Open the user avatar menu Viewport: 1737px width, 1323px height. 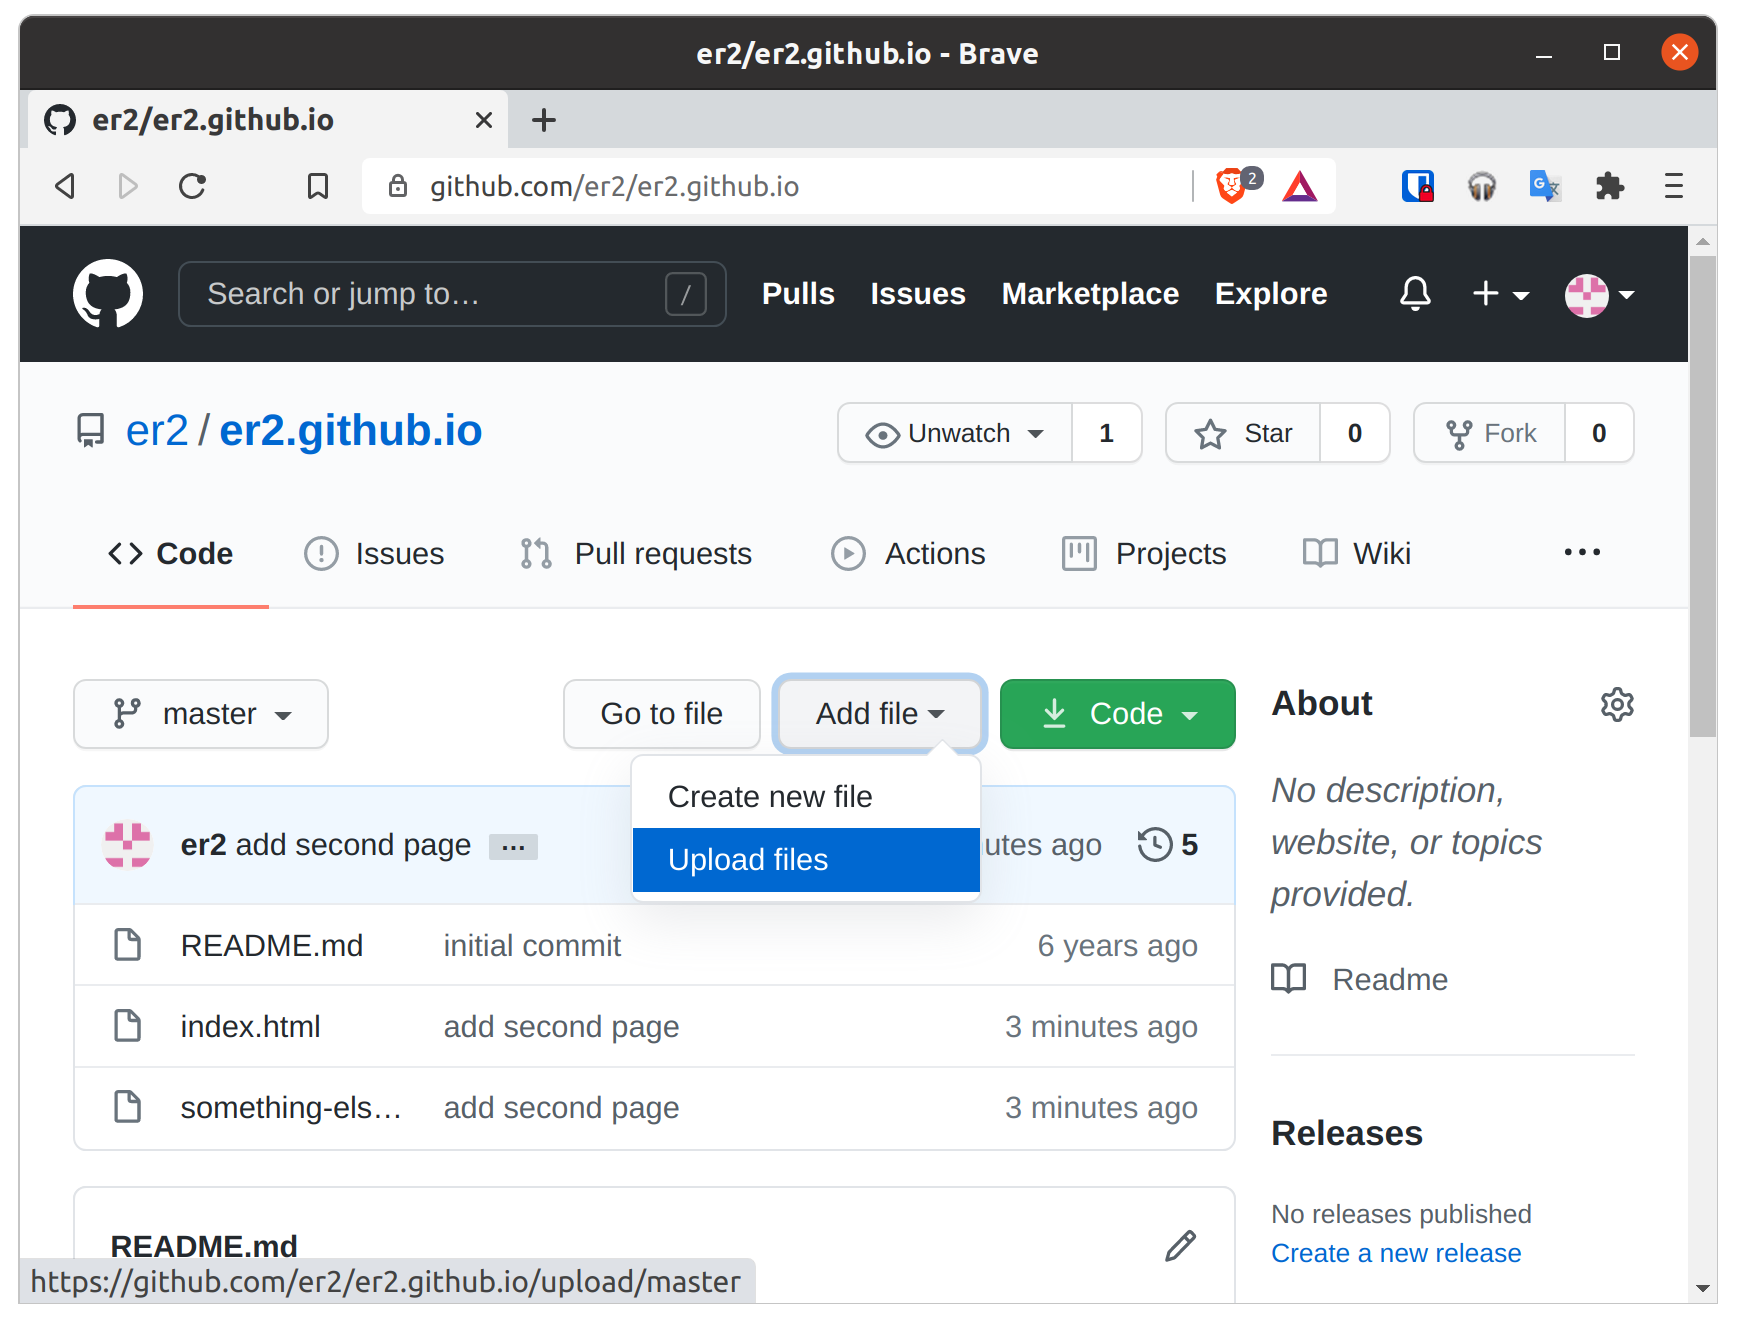coord(1600,295)
